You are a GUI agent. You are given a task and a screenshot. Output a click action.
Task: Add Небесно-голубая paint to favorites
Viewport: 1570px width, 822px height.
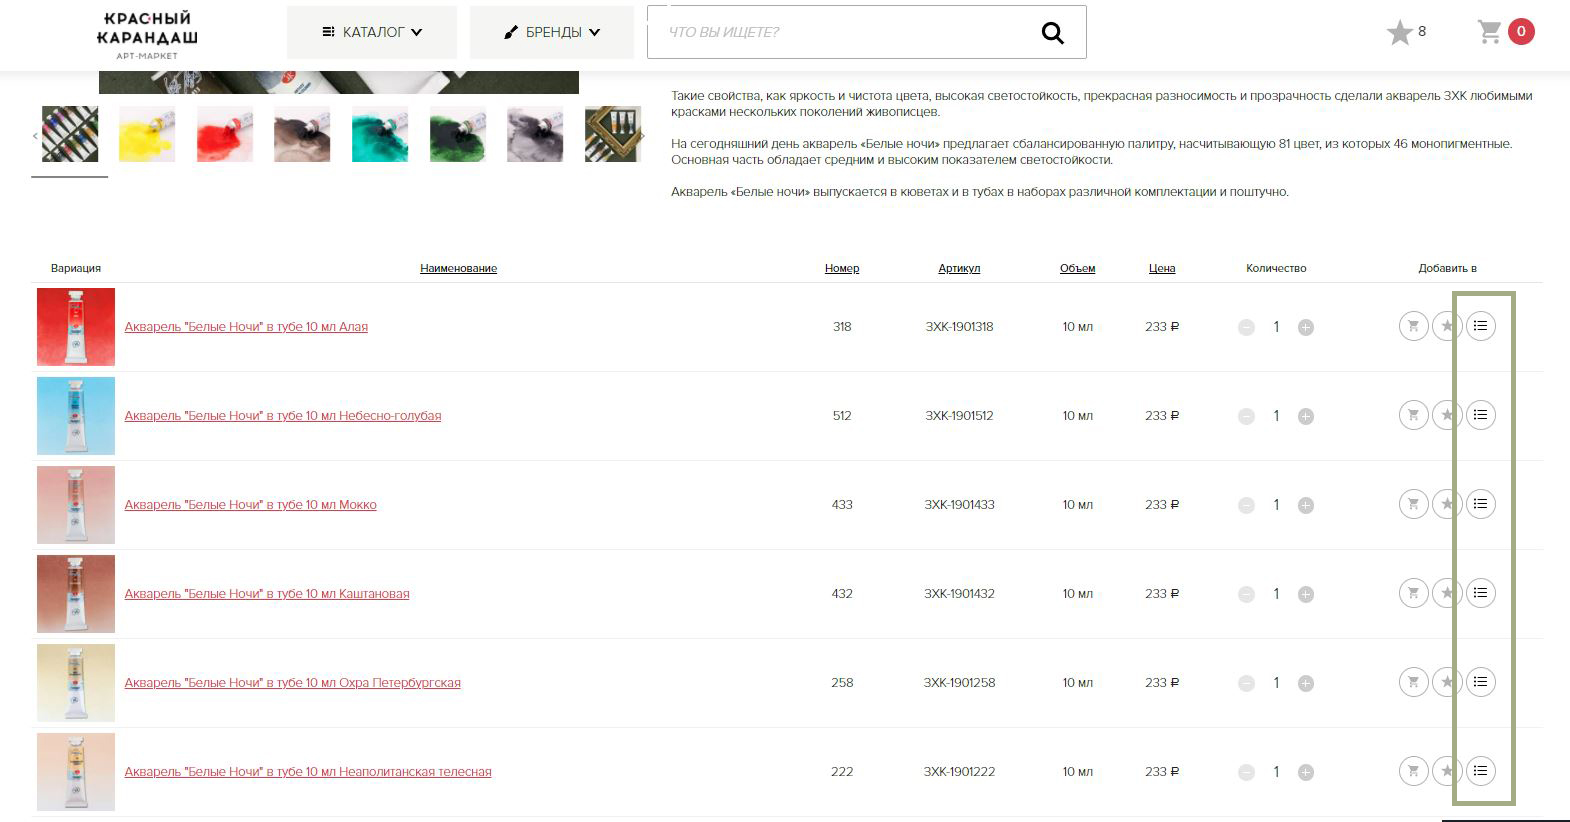(x=1446, y=415)
